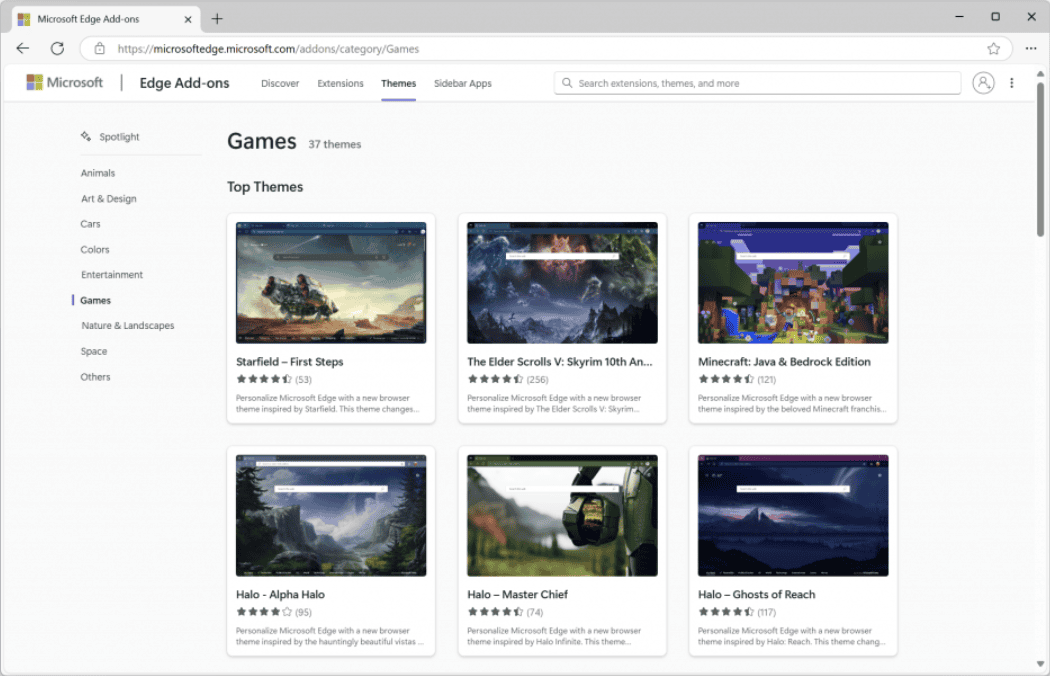Open the Sidebar Apps tab
1050x676 pixels.
tap(463, 83)
